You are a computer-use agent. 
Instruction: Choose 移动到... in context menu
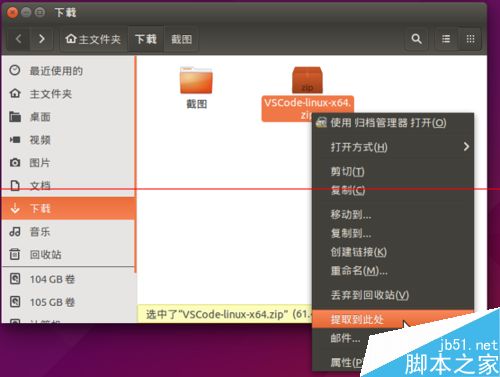393,214
